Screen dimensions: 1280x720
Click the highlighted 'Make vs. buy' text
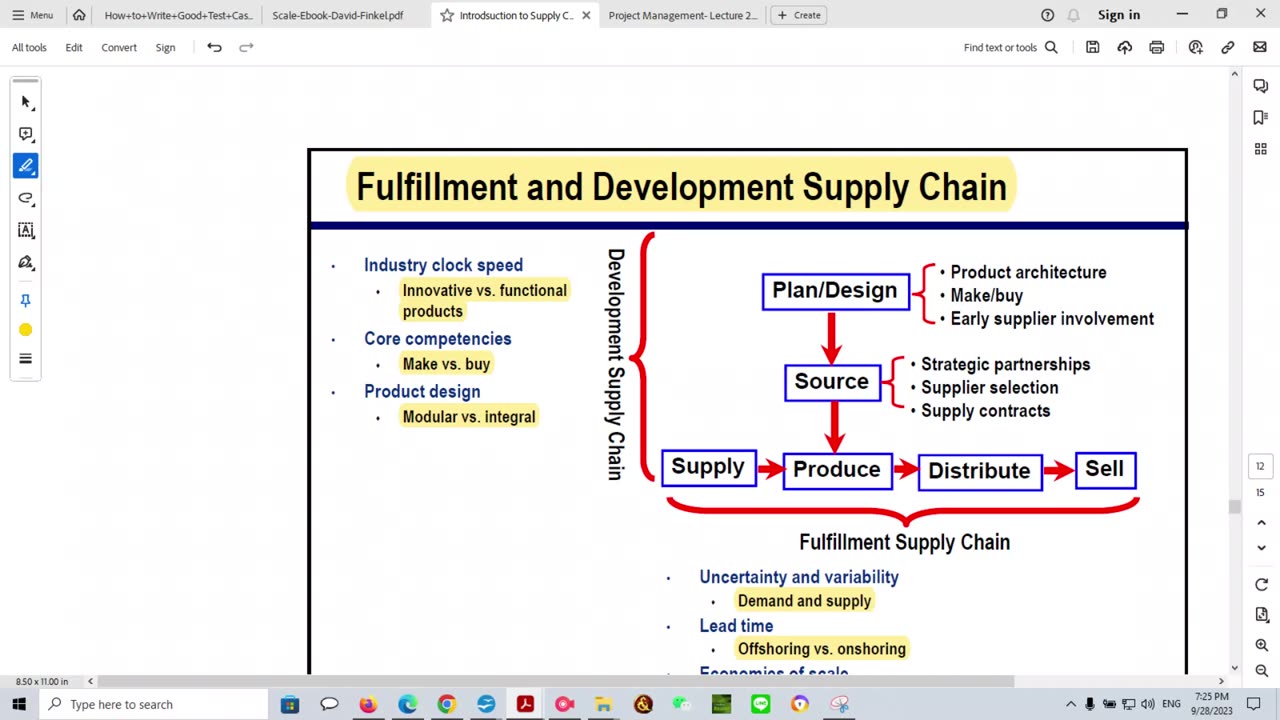[446, 364]
